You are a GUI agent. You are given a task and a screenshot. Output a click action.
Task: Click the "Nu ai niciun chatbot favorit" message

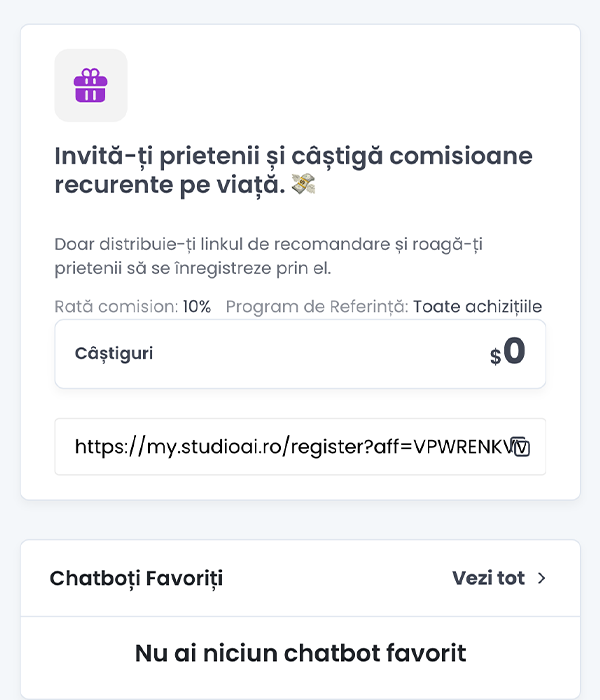300,654
